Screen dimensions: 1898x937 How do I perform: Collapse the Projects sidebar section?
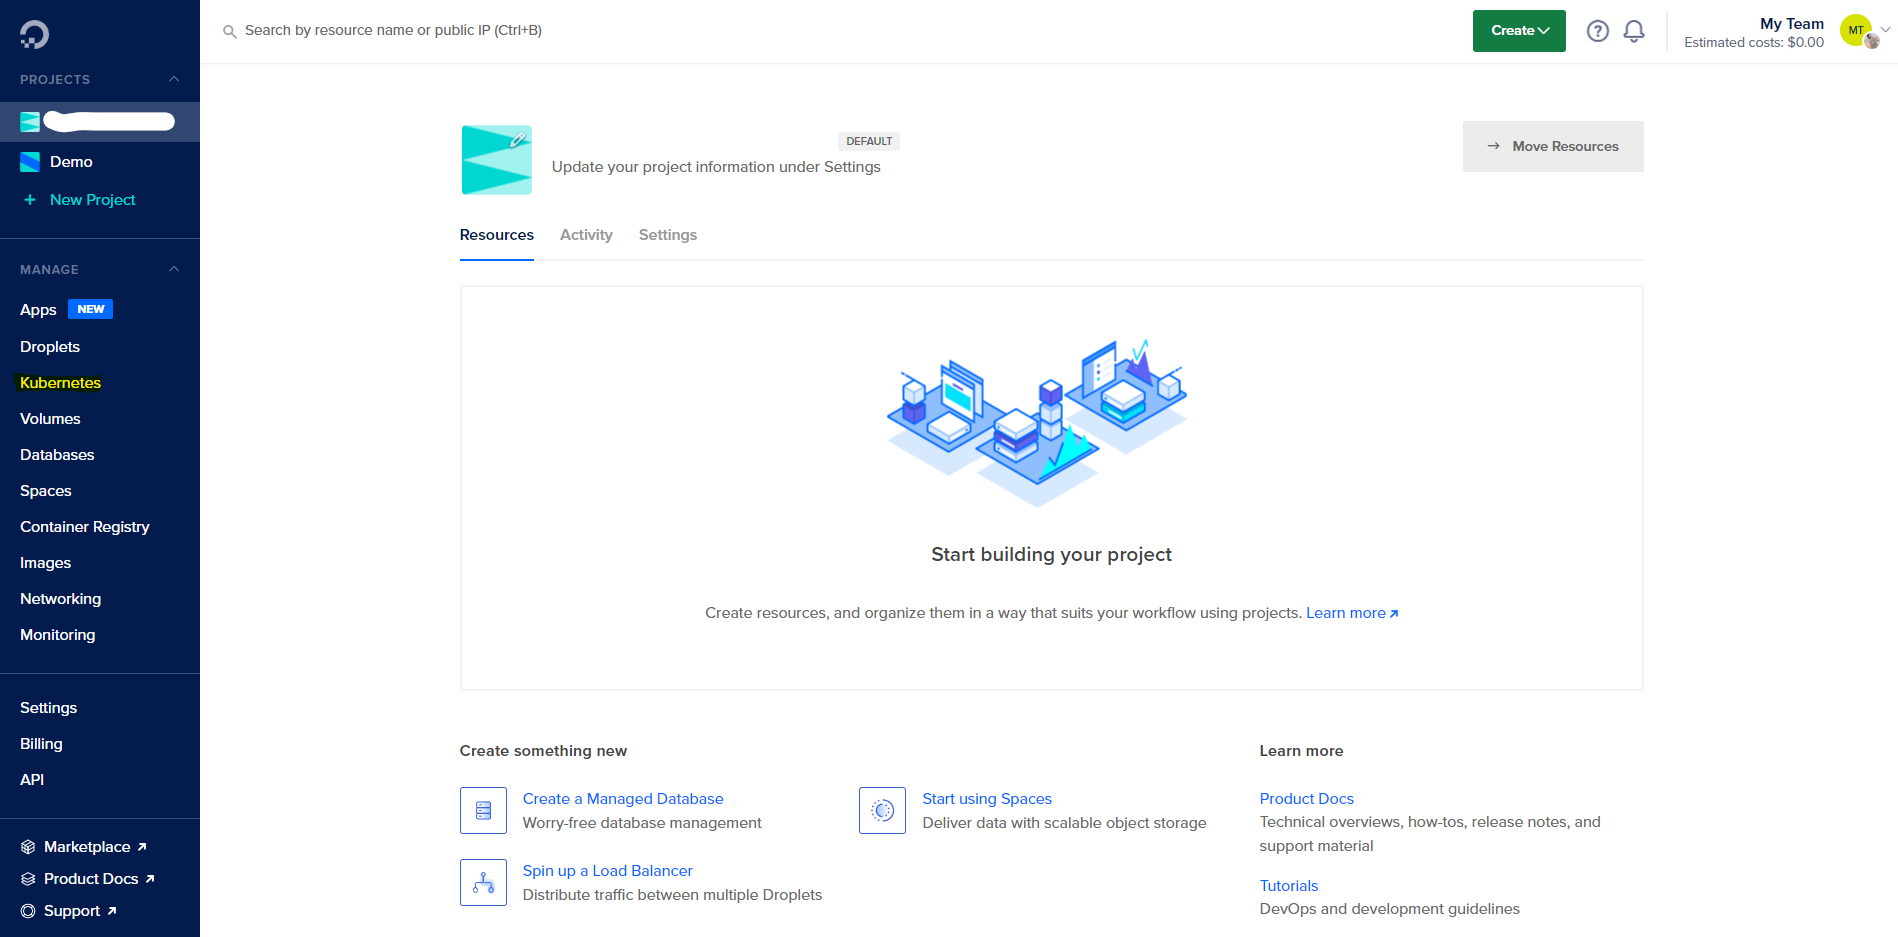click(174, 79)
